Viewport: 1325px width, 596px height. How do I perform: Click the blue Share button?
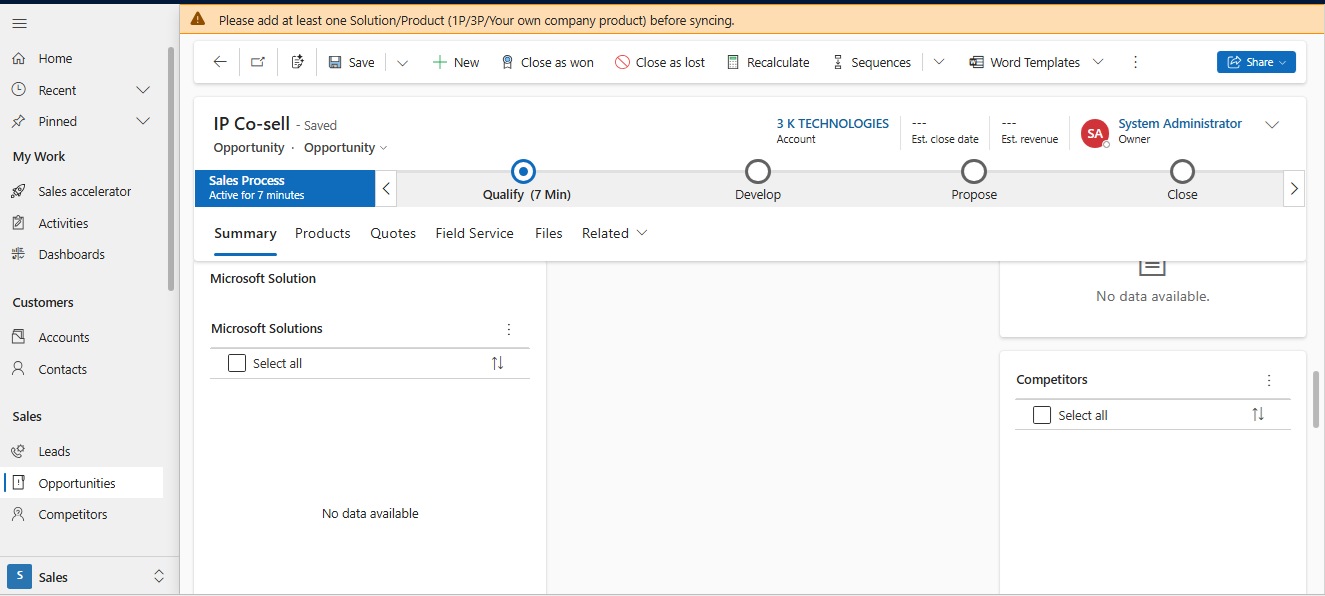(x=1255, y=62)
